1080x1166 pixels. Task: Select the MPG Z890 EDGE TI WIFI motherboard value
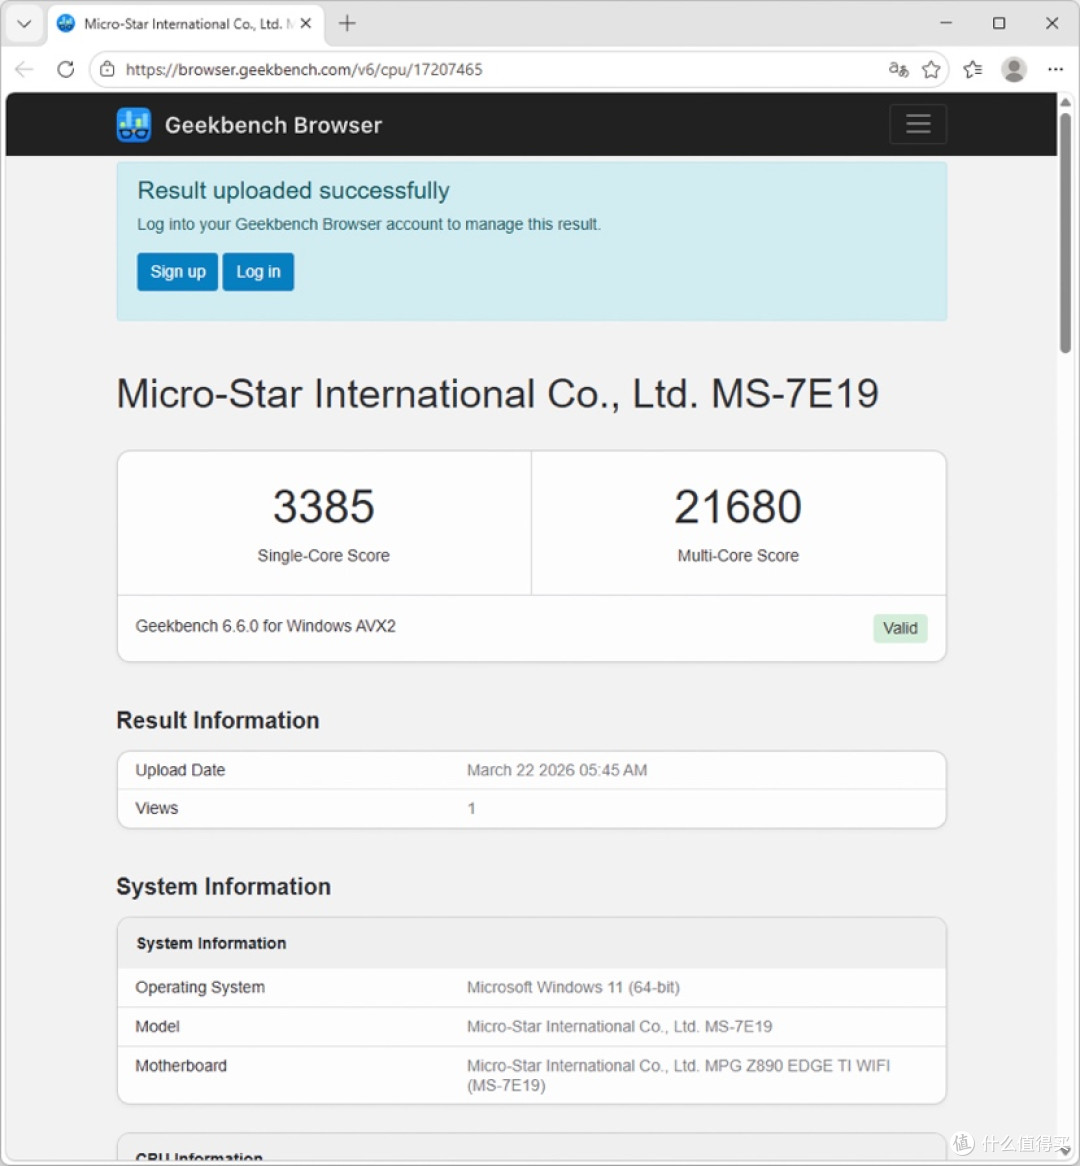tap(678, 1075)
